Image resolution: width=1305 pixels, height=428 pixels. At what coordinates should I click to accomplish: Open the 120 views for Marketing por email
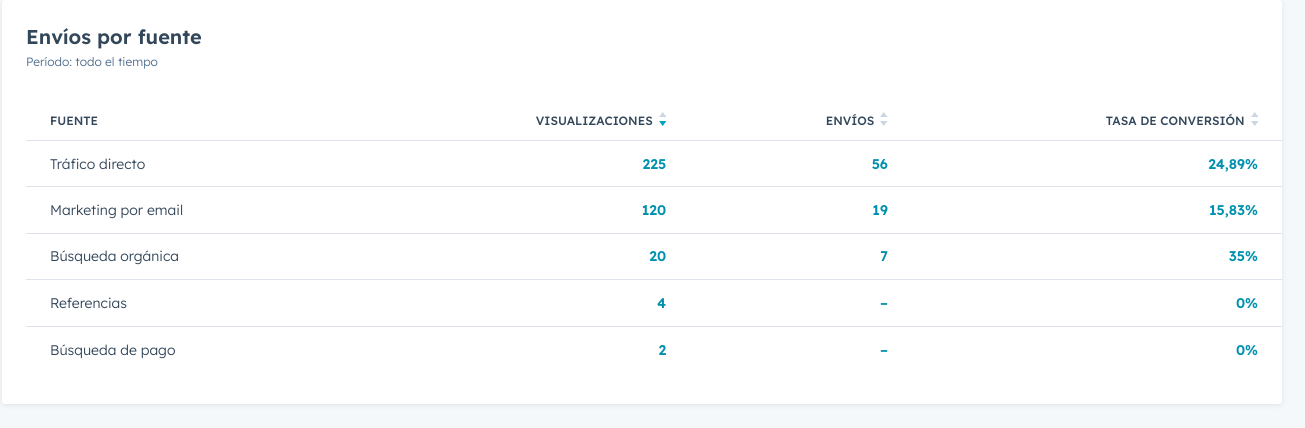tap(654, 210)
